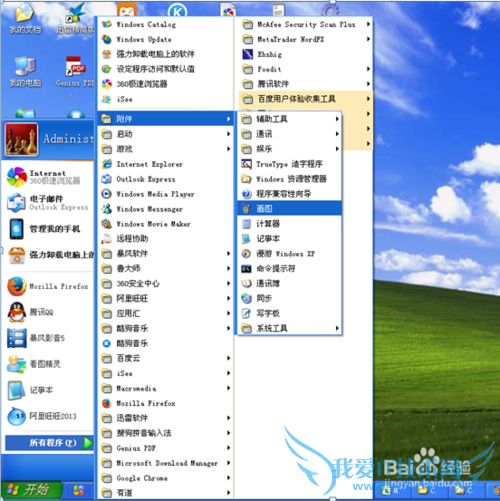Open 记事本 in the Accessories submenu
Viewport: 500px width, 501px height.
click(289, 238)
